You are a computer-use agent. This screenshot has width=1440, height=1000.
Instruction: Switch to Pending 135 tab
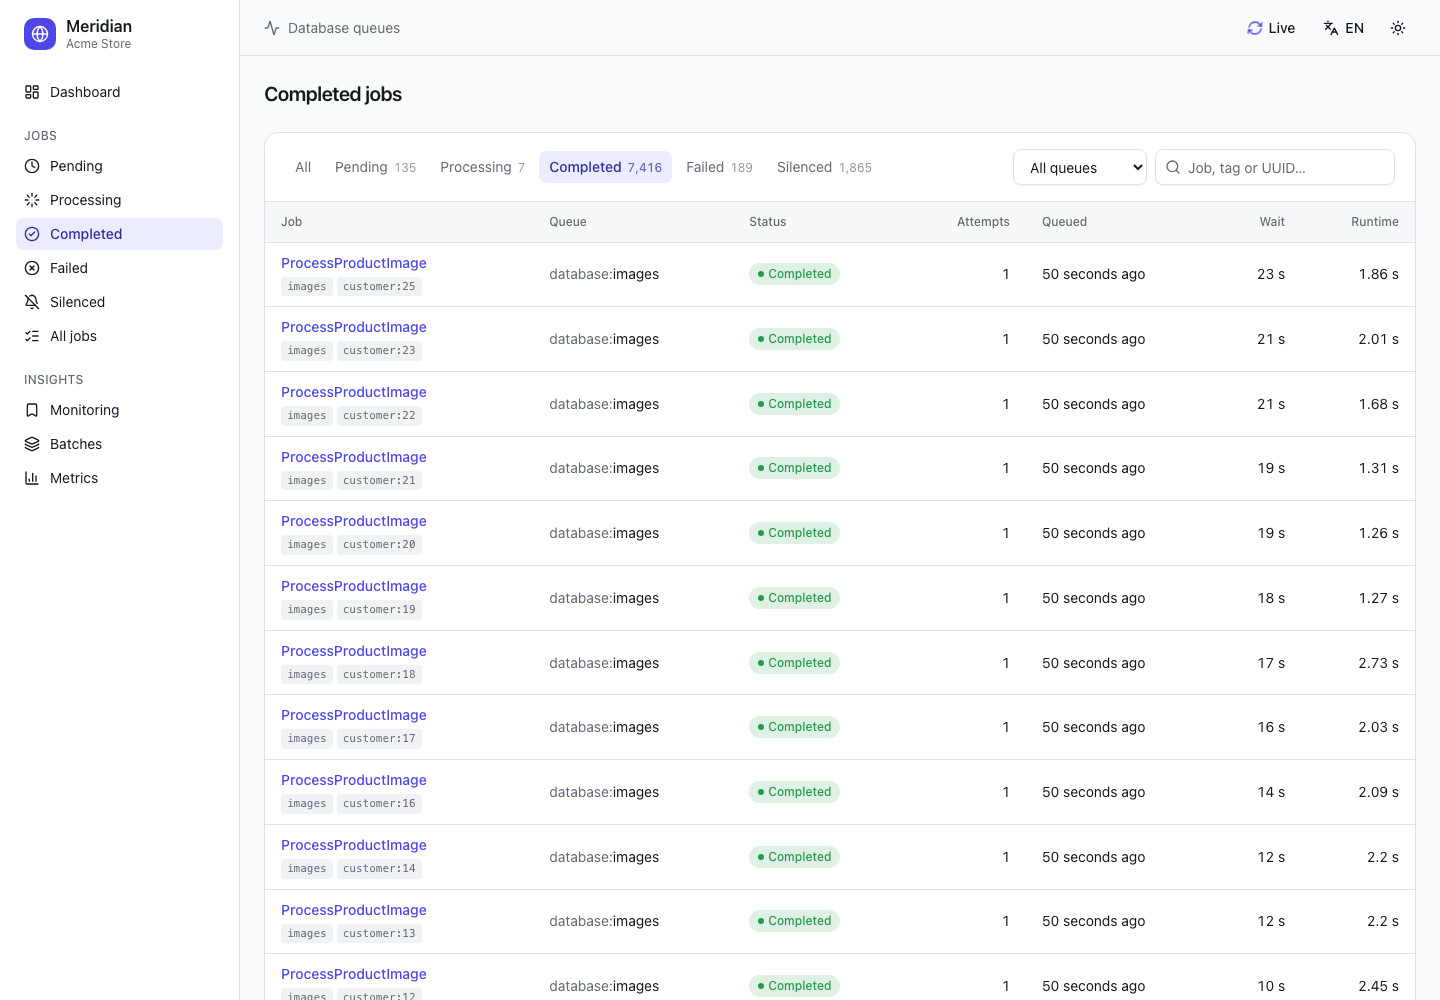coord(375,167)
